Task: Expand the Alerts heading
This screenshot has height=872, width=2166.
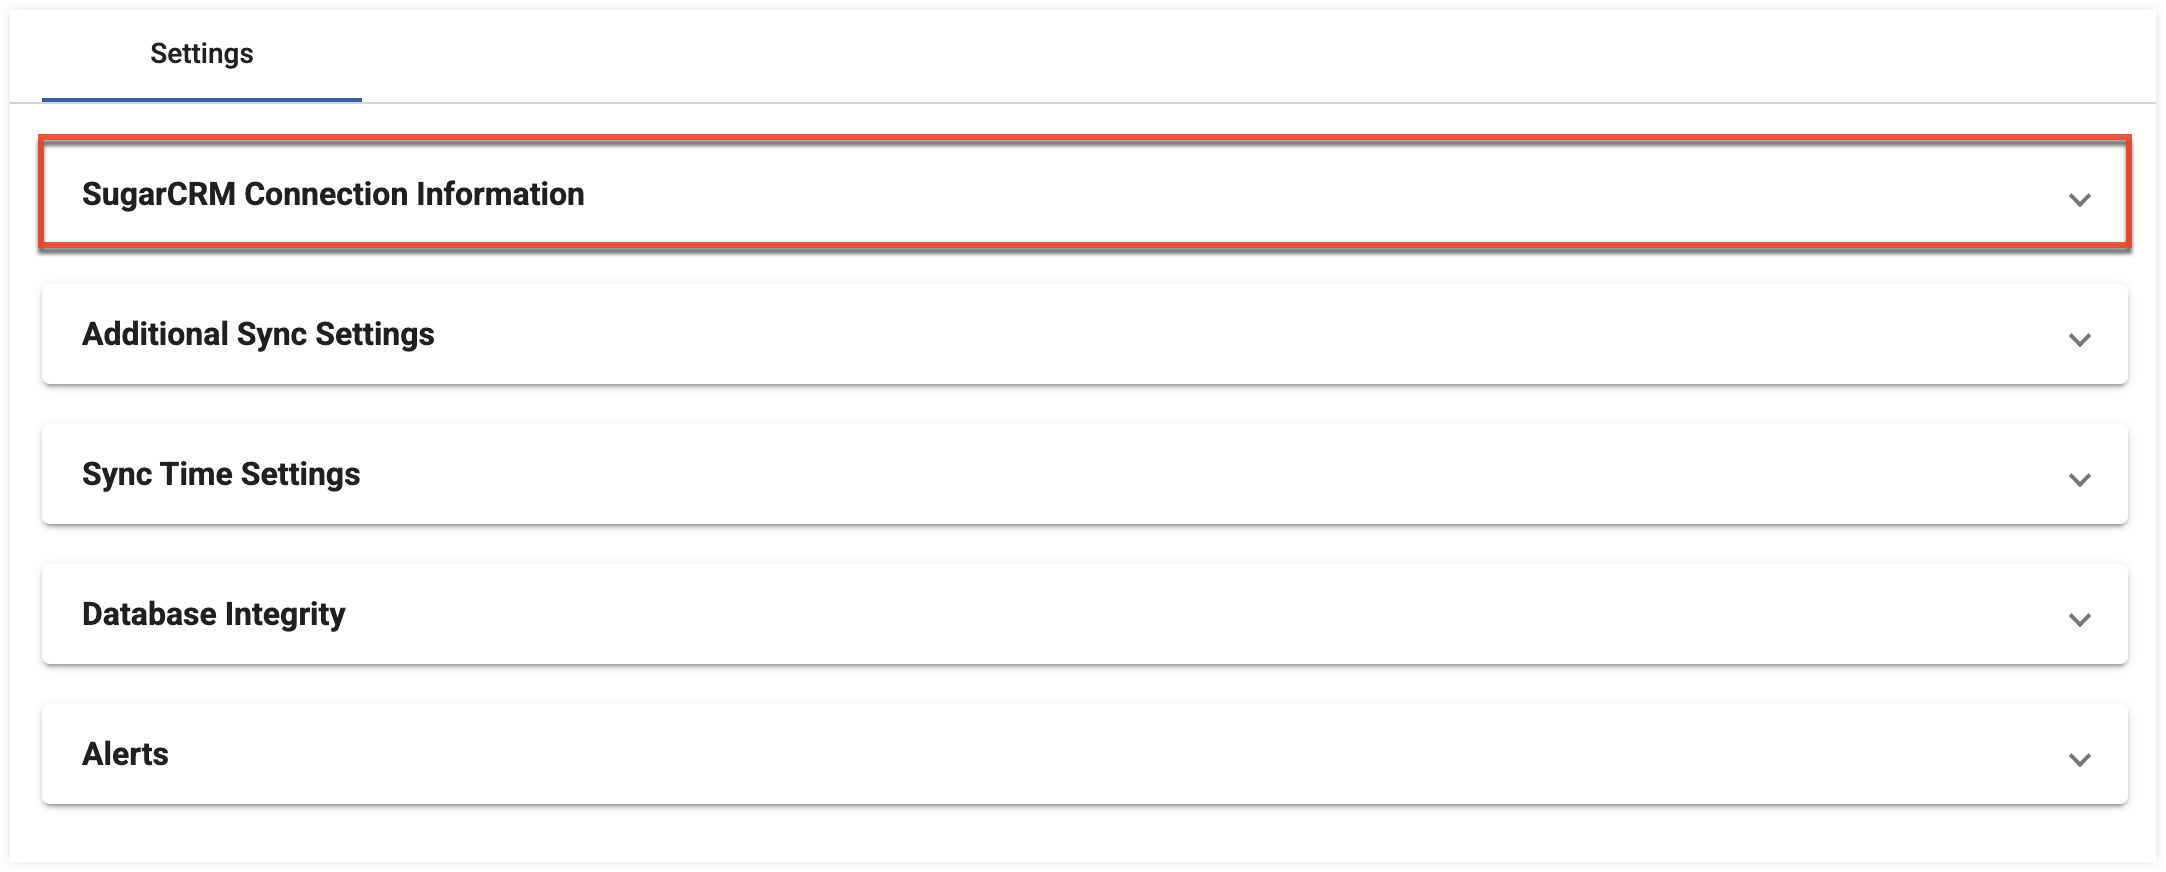Action: click(125, 754)
